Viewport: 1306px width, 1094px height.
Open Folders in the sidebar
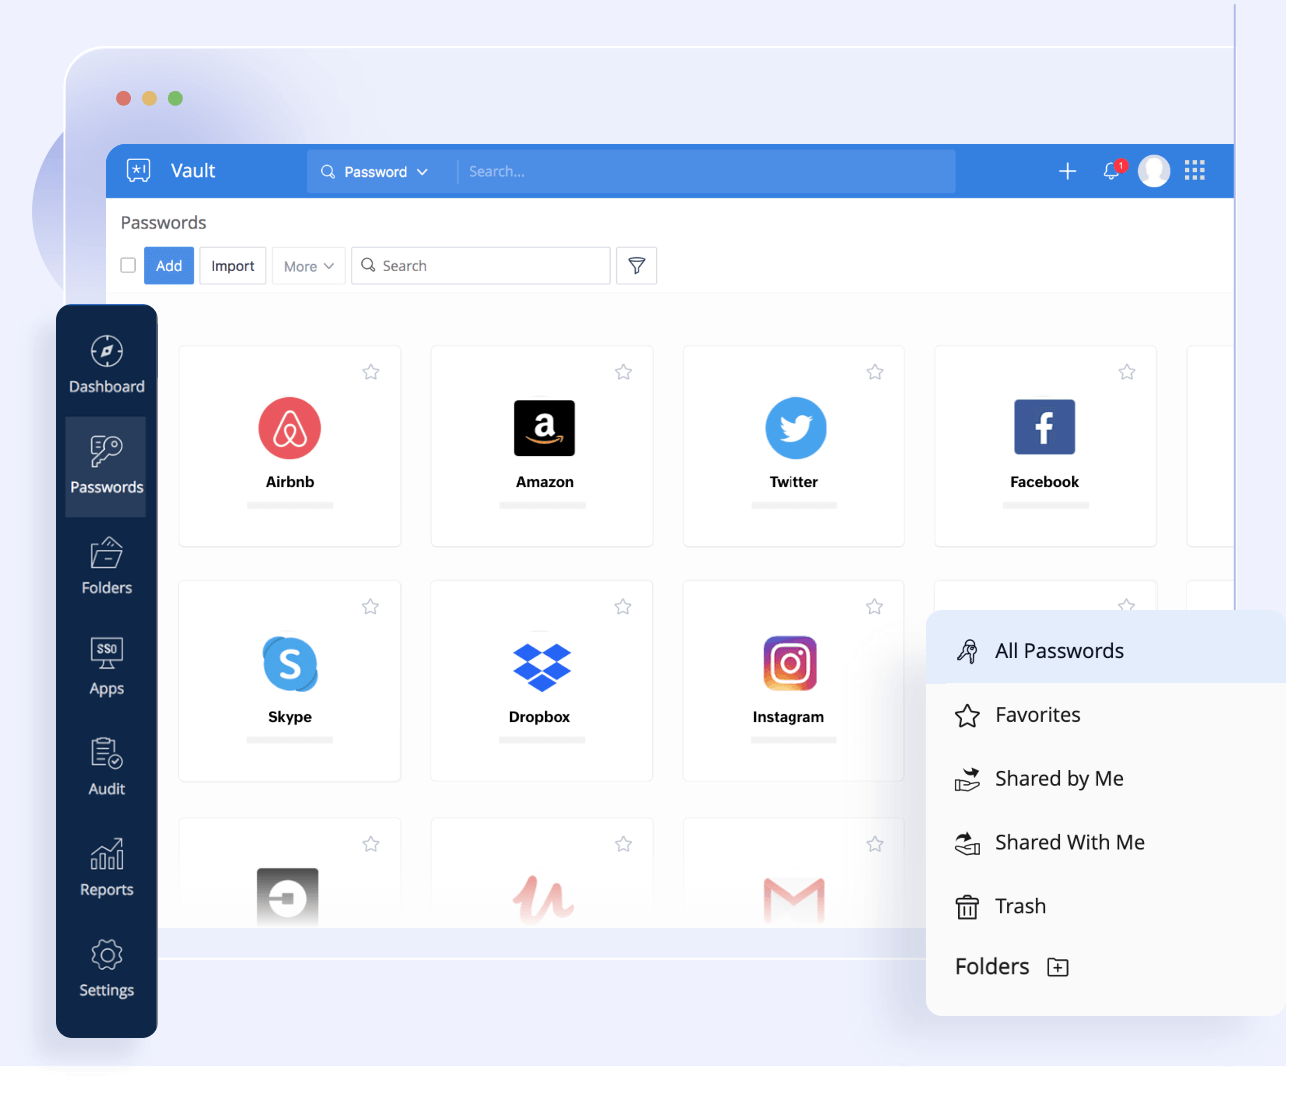(106, 567)
